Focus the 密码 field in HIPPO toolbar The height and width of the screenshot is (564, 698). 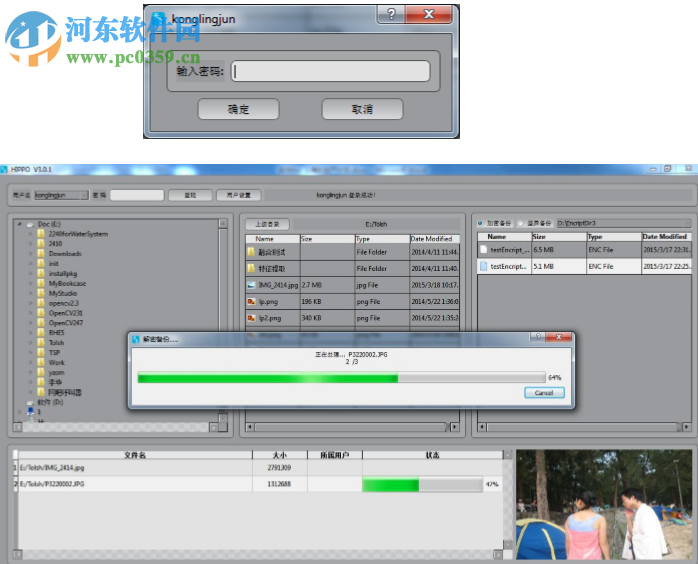(x=137, y=195)
